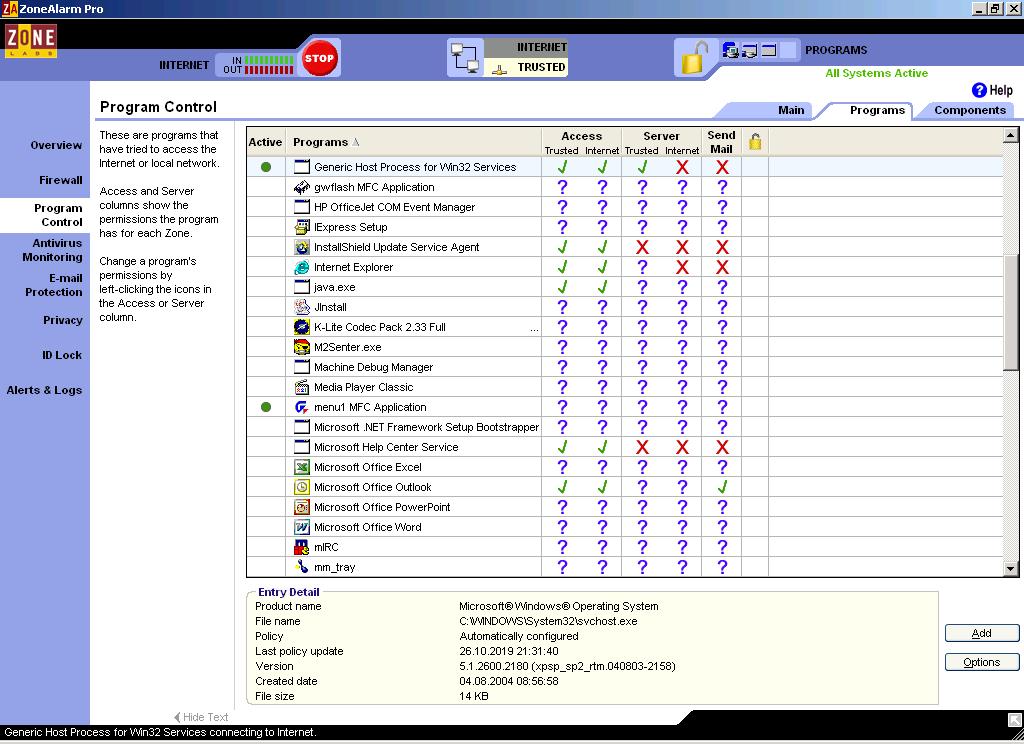This screenshot has width=1024, height=744.
Task: Click the mIRC program icon
Action: click(302, 547)
